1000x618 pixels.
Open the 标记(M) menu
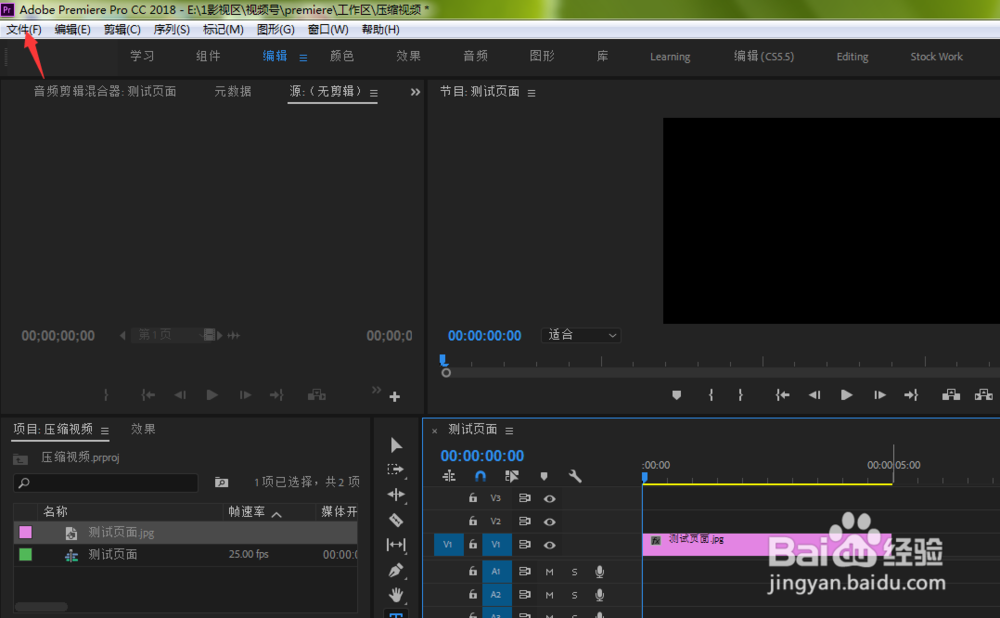pyautogui.click(x=223, y=29)
